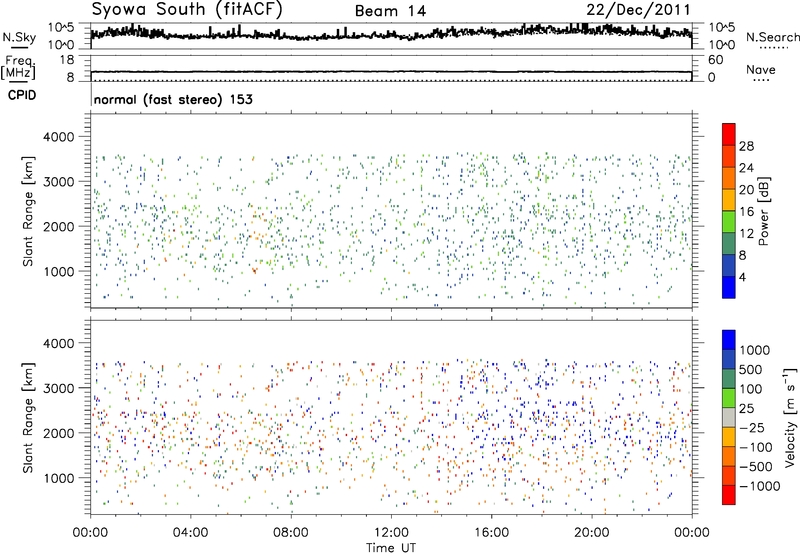Click the 'Slant Range [km]' label of the power panel

[28, 211]
